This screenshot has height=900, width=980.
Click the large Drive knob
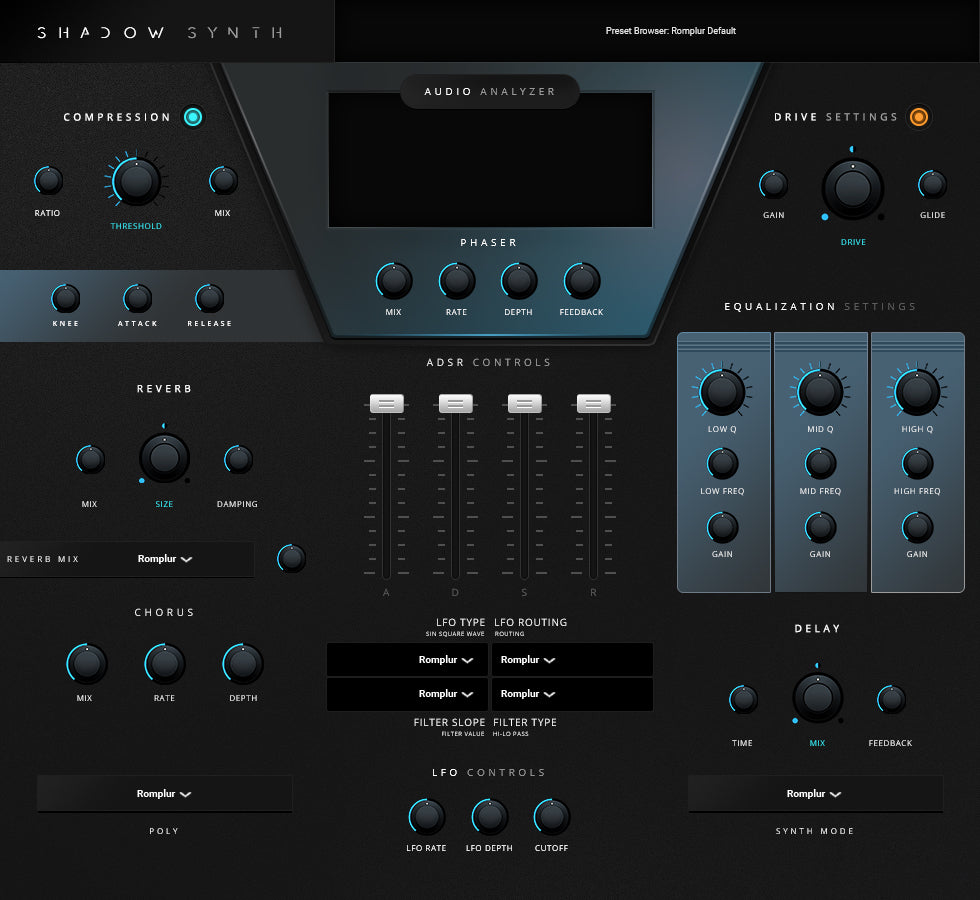pyautogui.click(x=852, y=189)
